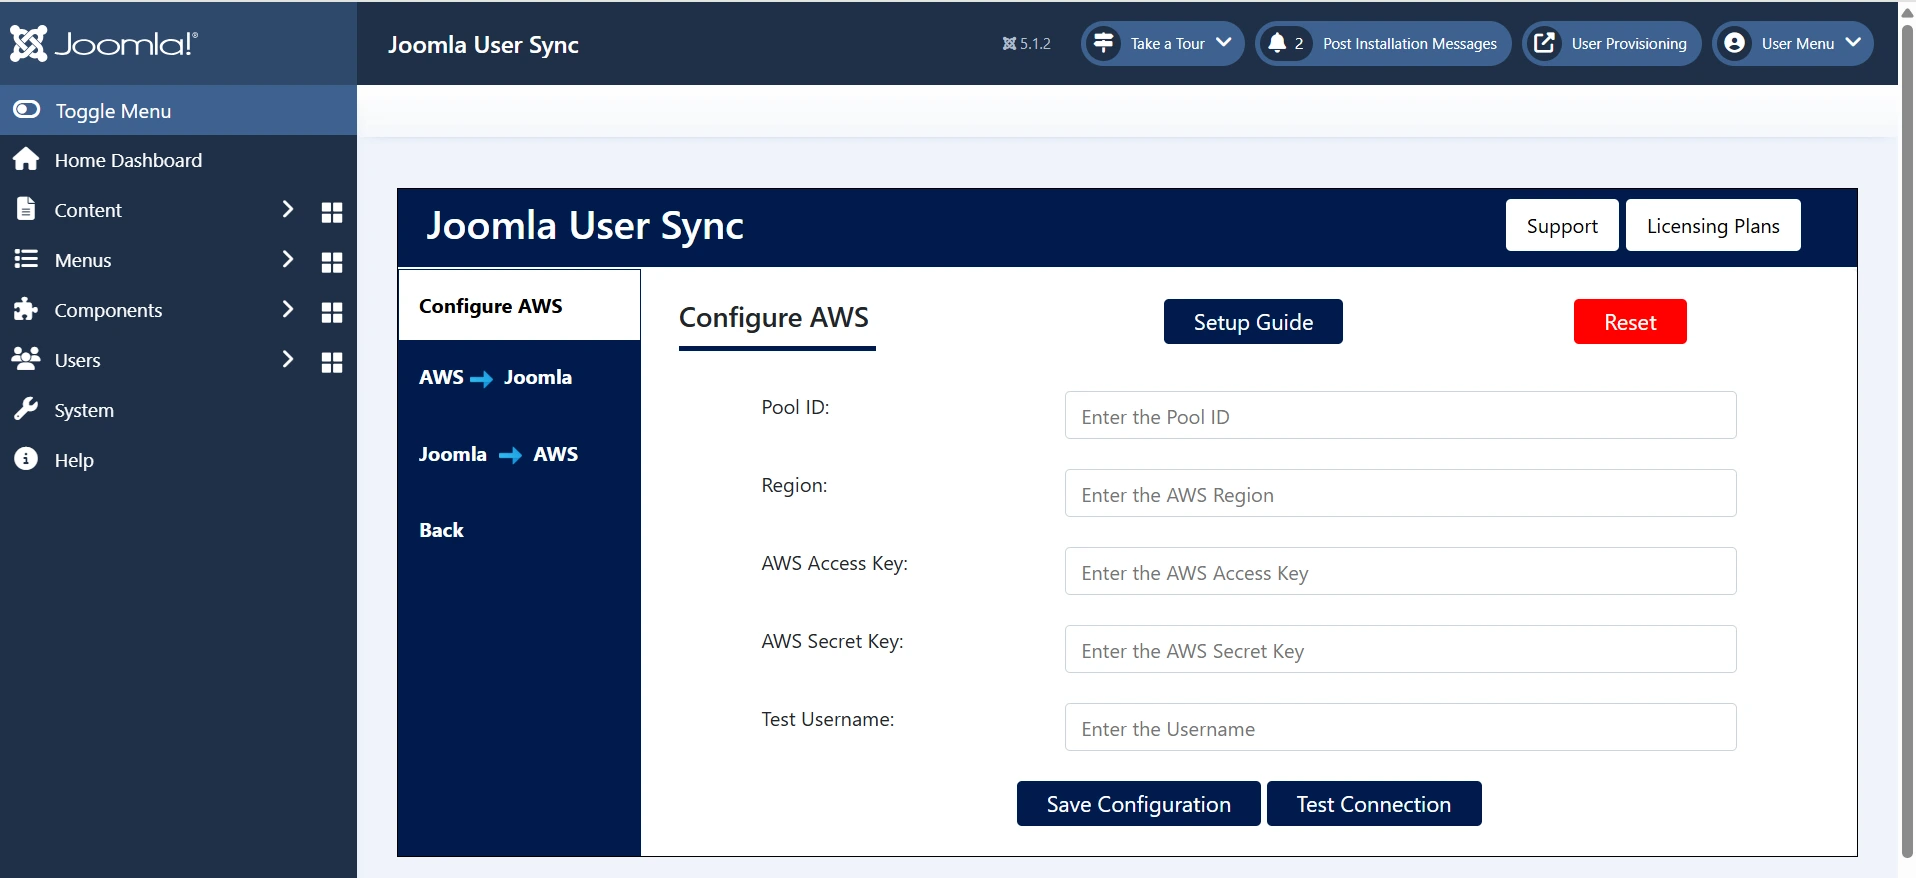The width and height of the screenshot is (1916, 878).
Task: Open Home Dashboard from sidebar
Action: point(128,160)
